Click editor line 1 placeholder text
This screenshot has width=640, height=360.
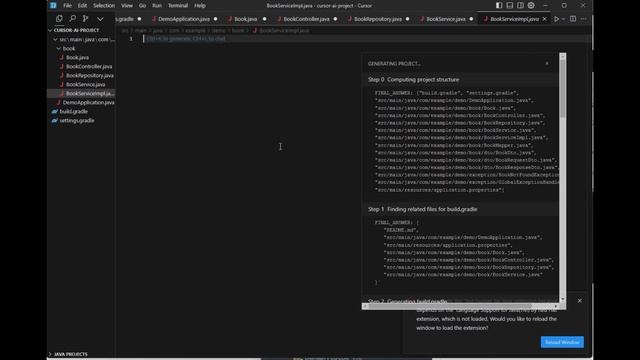coord(186,39)
